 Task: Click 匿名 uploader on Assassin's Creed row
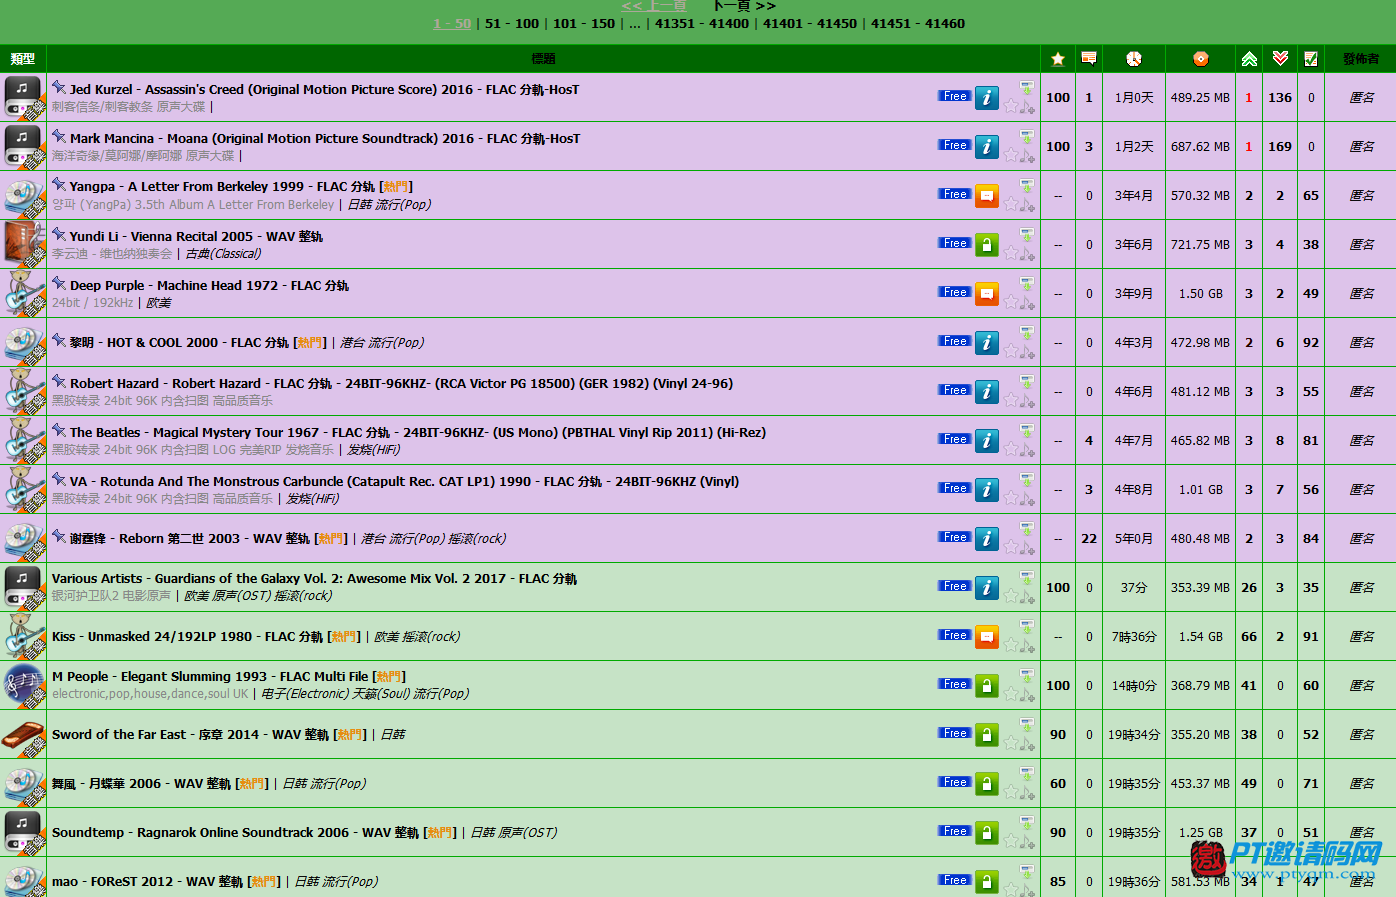pyautogui.click(x=1361, y=97)
